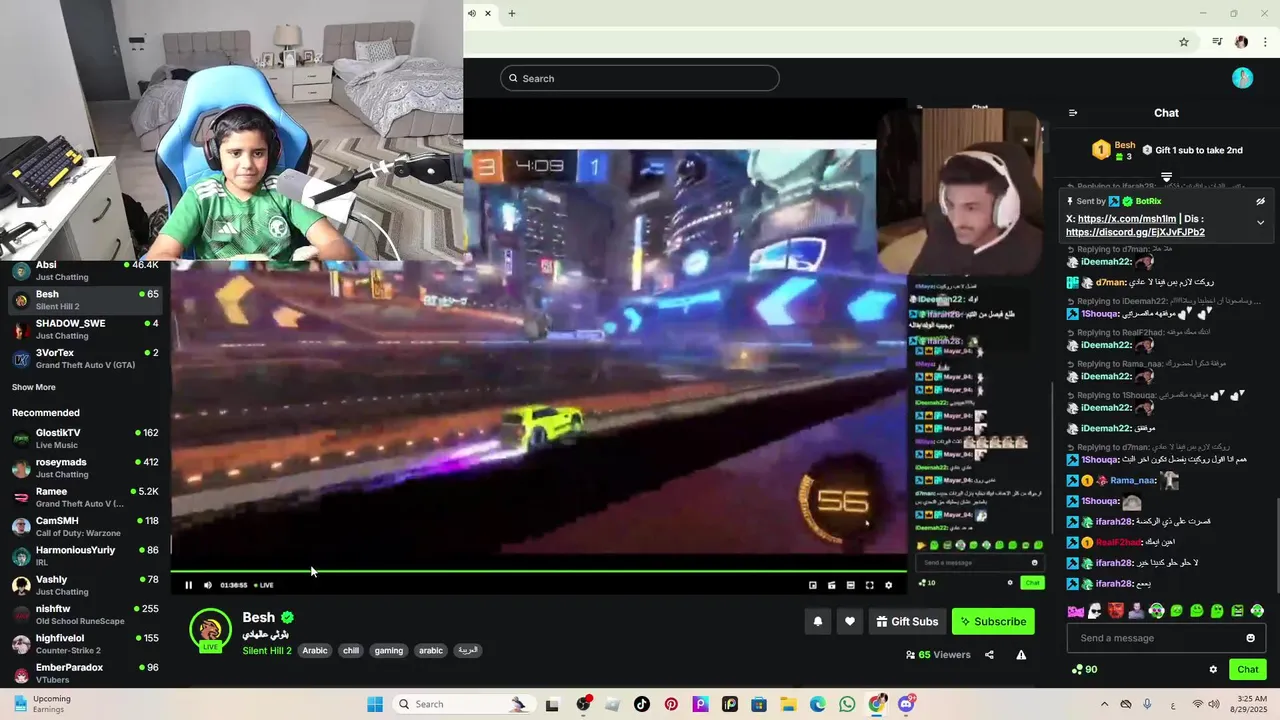Click the report warning triangle icon
This screenshot has width=1280, height=720.
(1021, 655)
